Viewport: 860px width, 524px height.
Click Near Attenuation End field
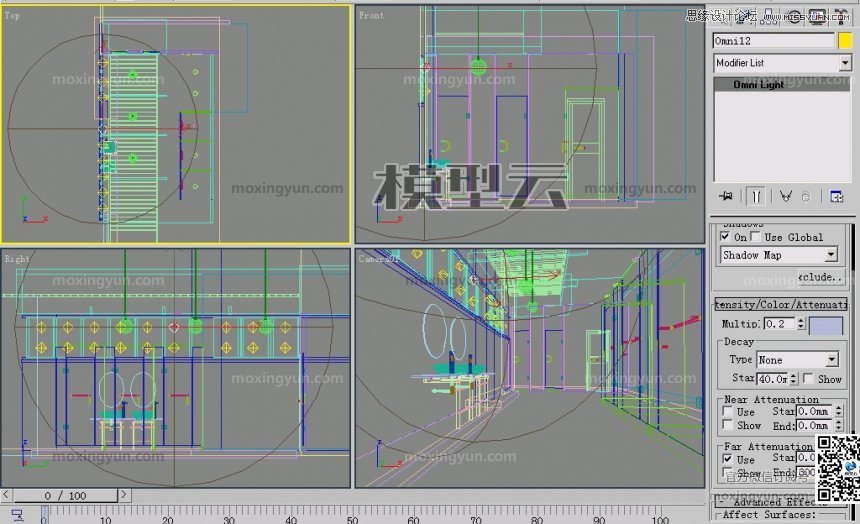tap(815, 425)
